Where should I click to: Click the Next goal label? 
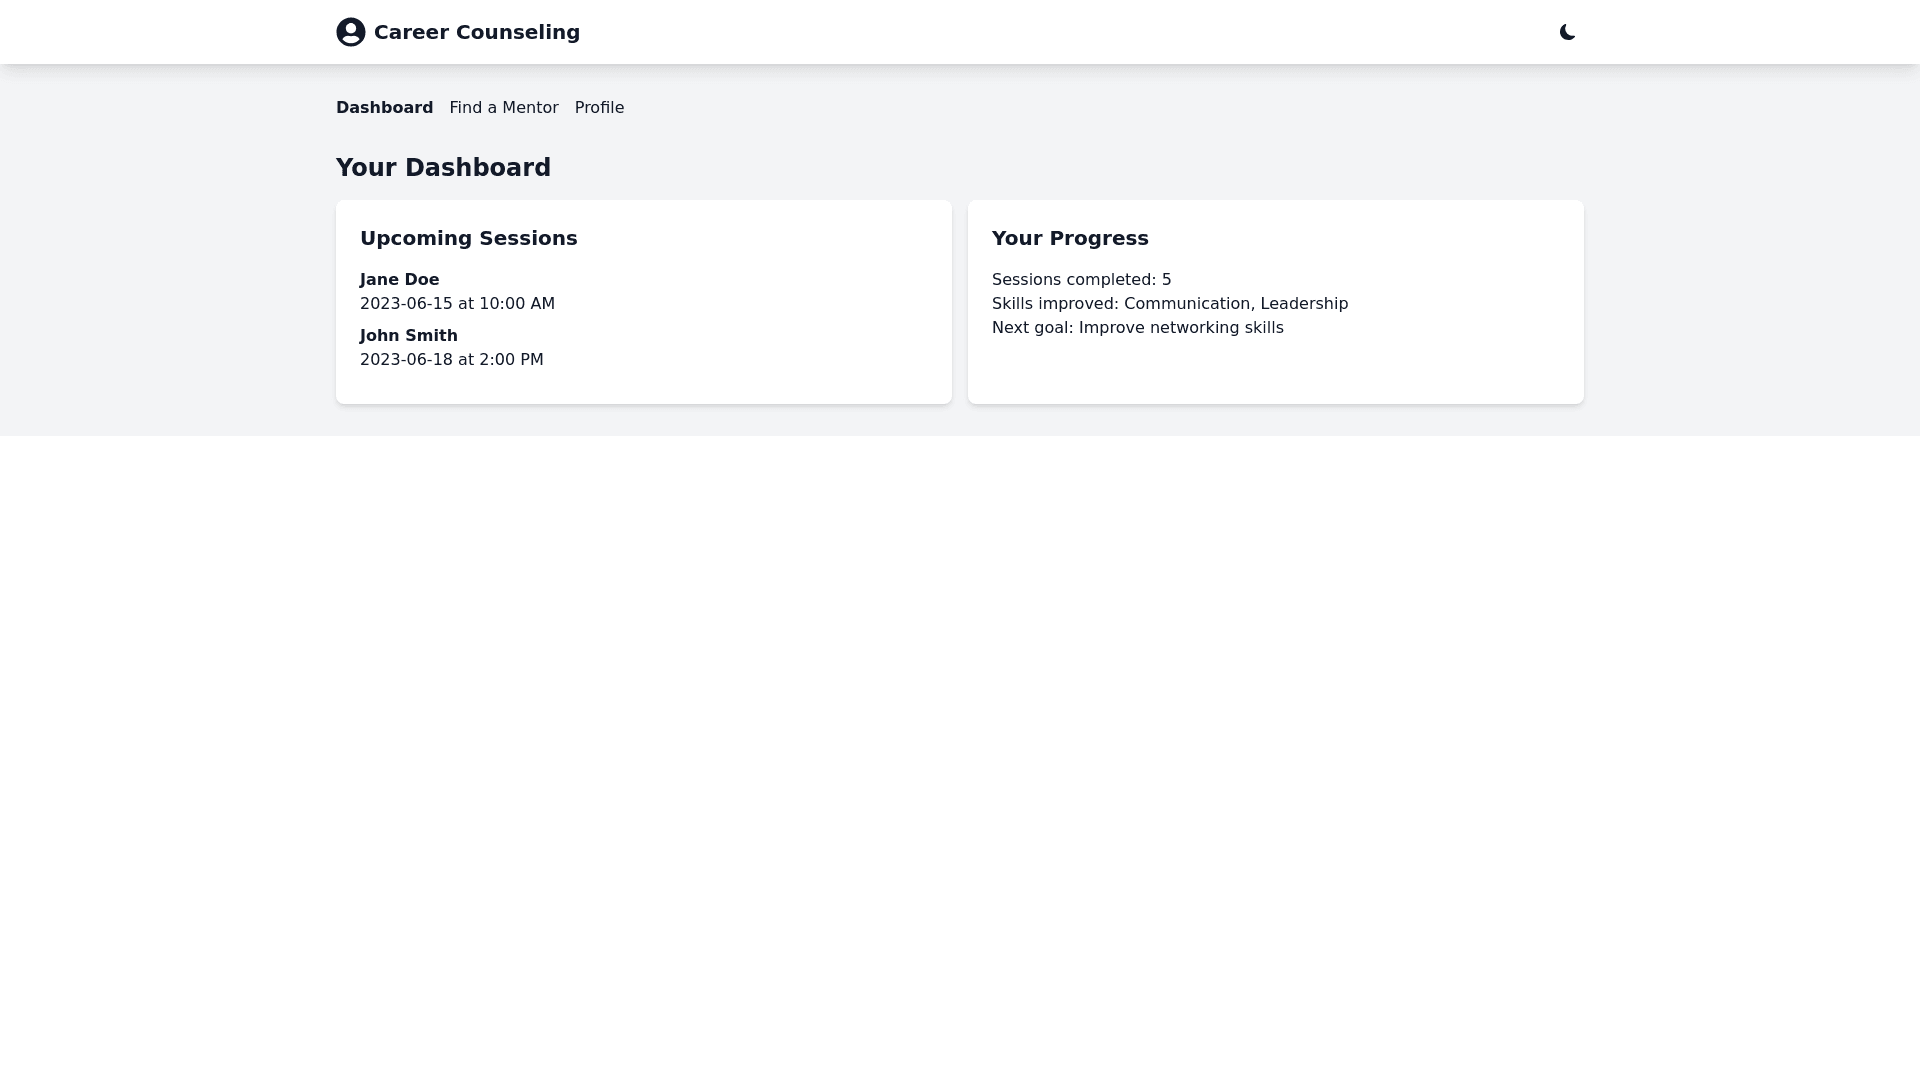(x=1031, y=327)
